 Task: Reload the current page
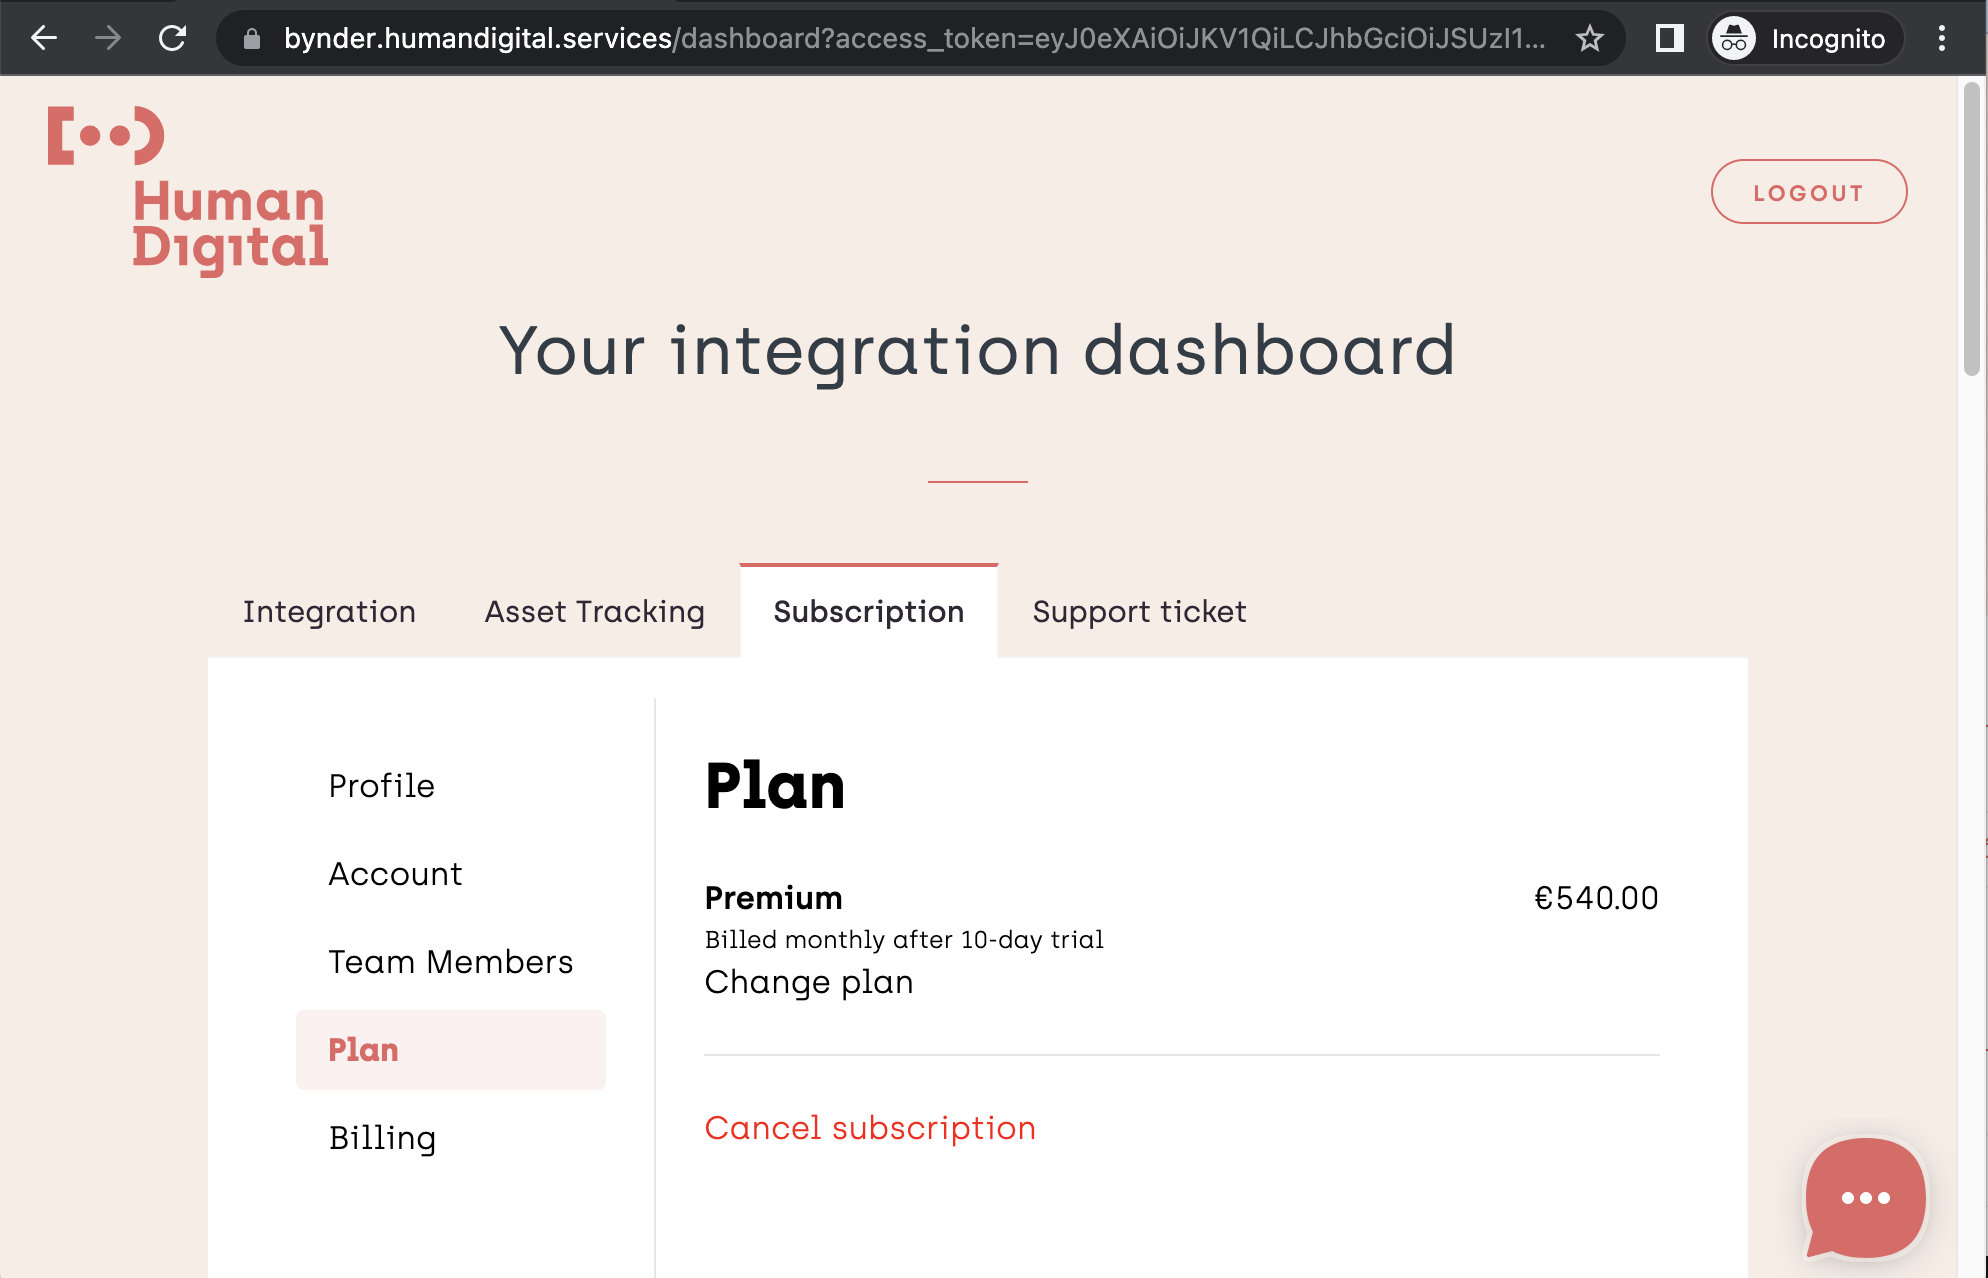pos(172,38)
